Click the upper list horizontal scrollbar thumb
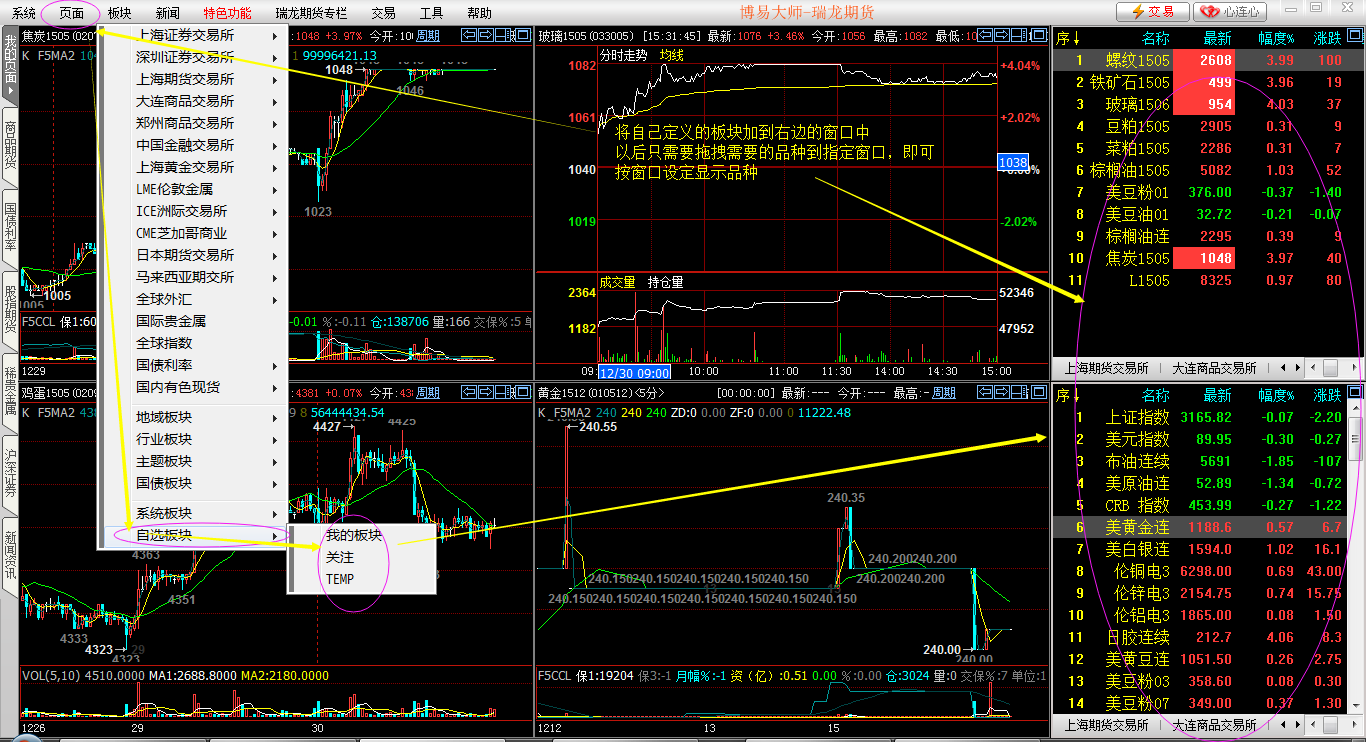This screenshot has height=742, width=1366. click(1330, 368)
